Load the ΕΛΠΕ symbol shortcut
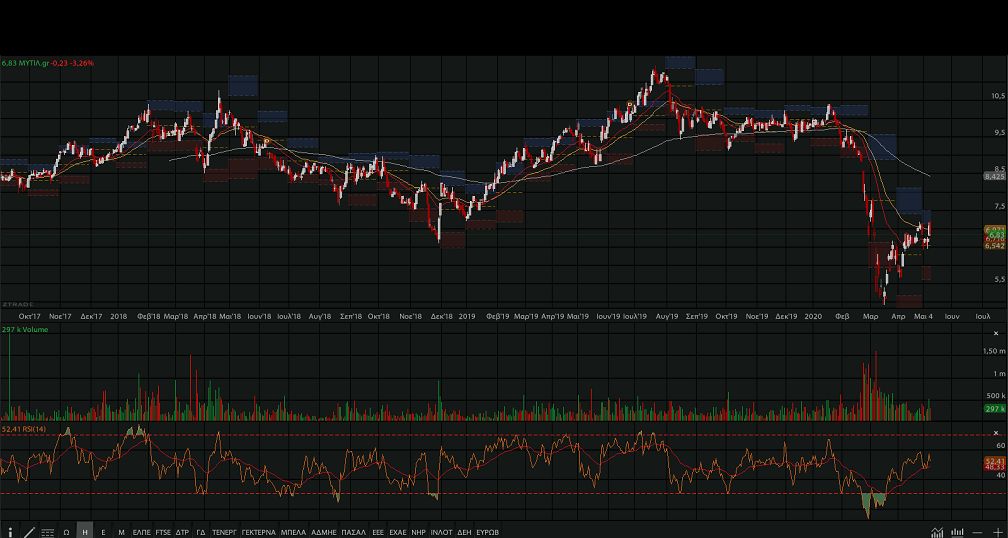The image size is (1008, 538). point(141,531)
